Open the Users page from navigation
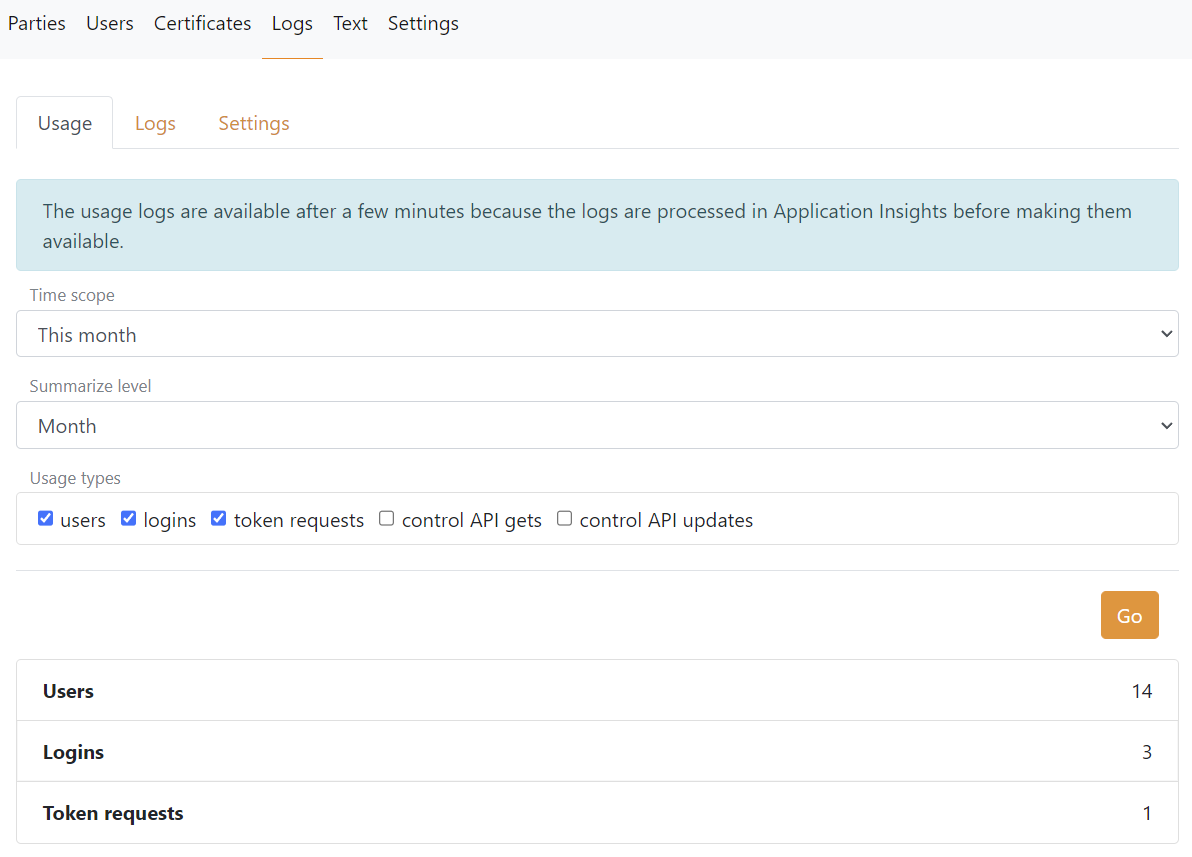This screenshot has width=1192, height=857. [109, 23]
